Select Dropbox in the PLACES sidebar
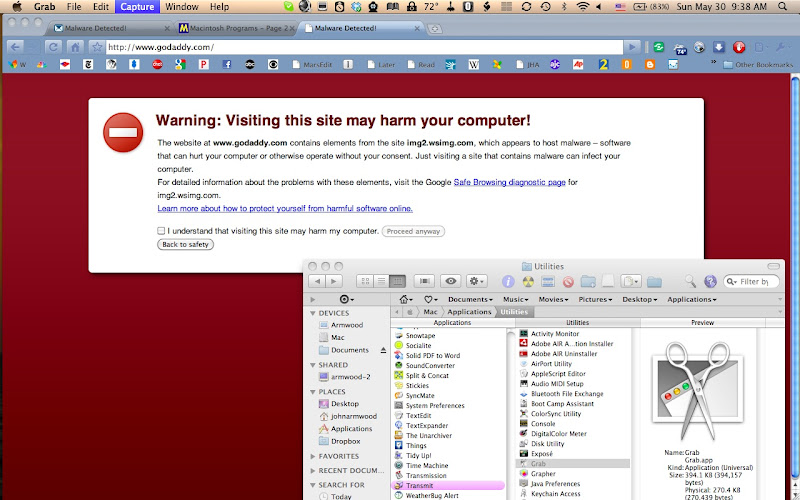Screen dimensions: 800x500 345,441
